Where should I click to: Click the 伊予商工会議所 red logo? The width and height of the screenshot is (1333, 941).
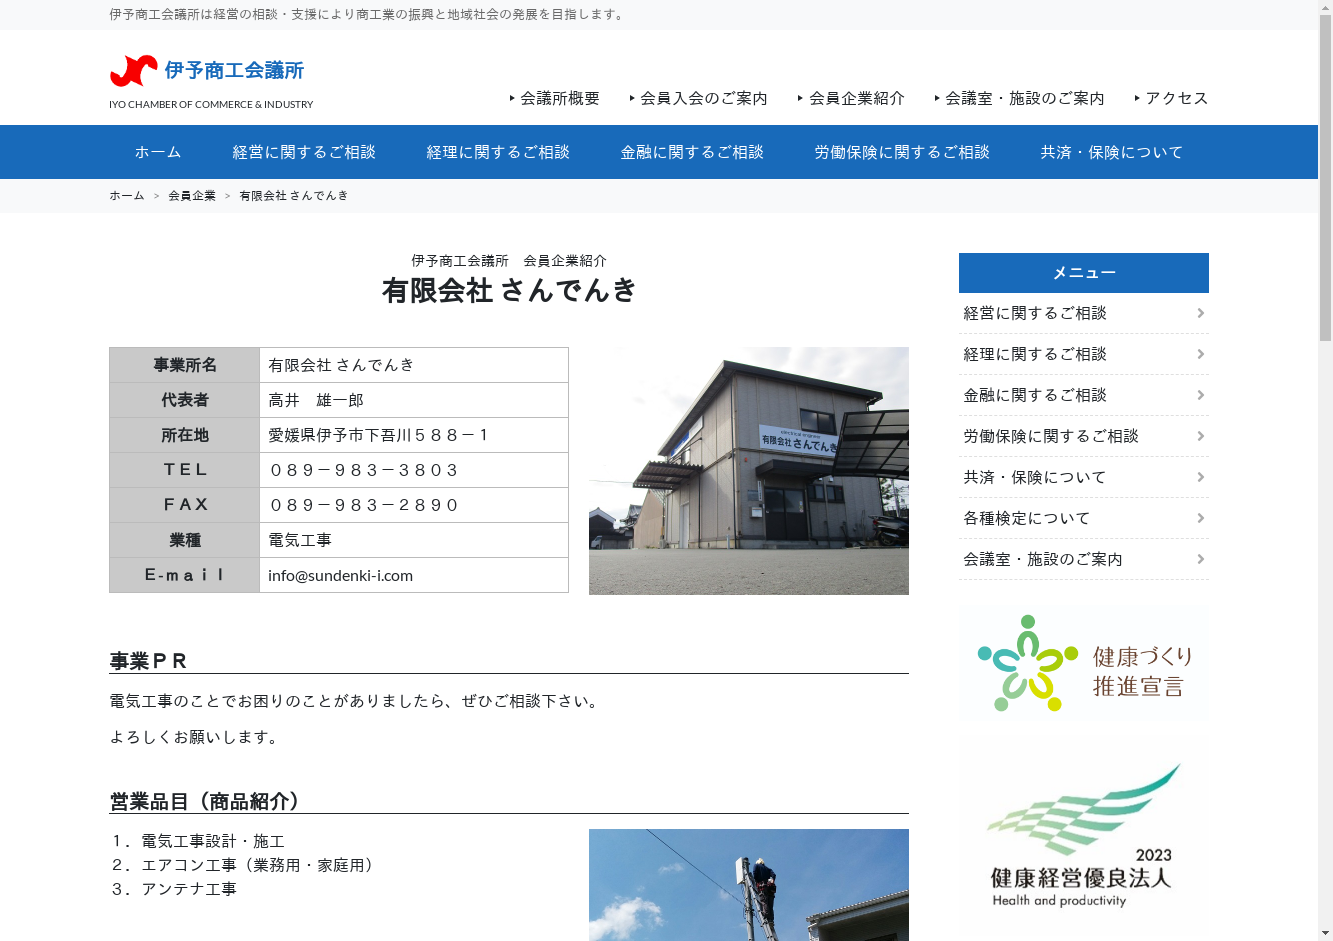(134, 71)
